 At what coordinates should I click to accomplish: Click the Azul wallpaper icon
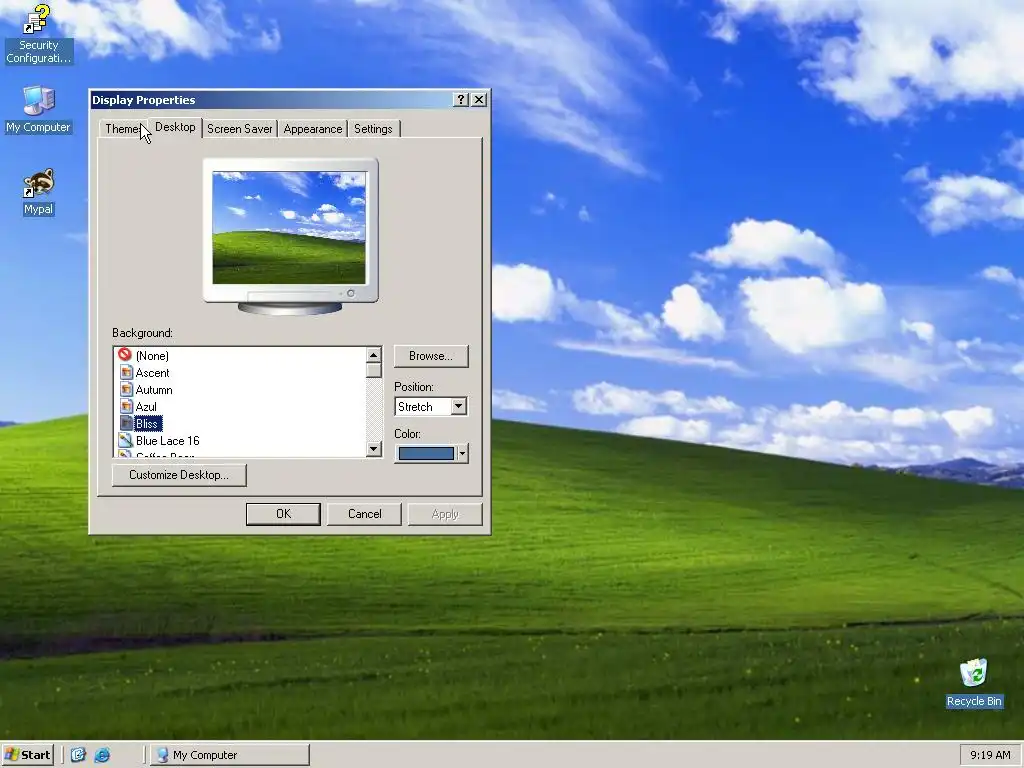(127, 407)
